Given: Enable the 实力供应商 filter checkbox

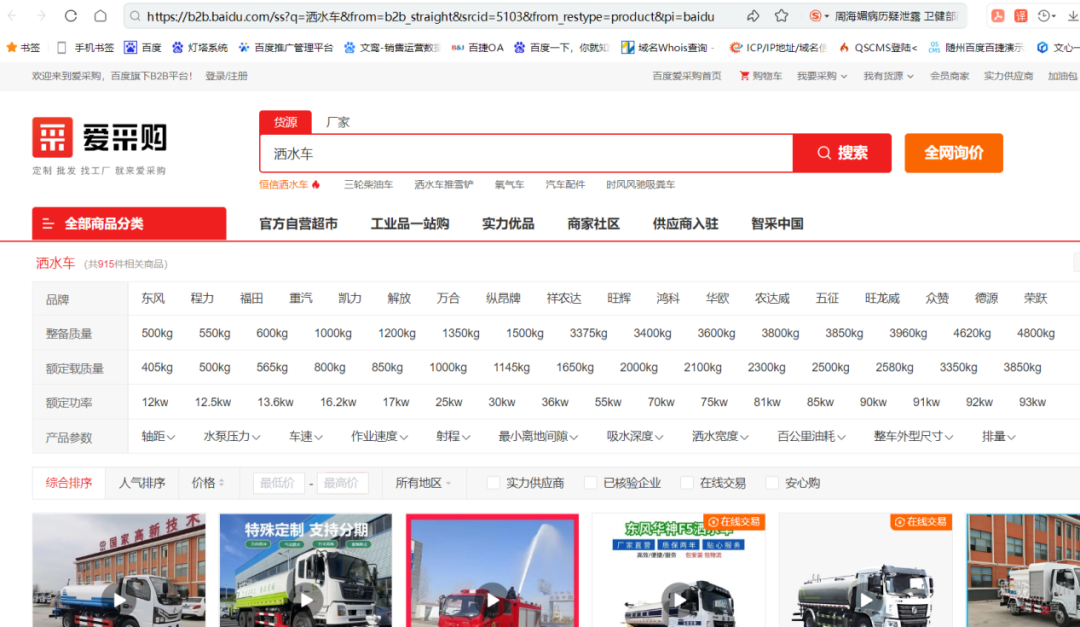Looking at the screenshot, I should tap(493, 482).
